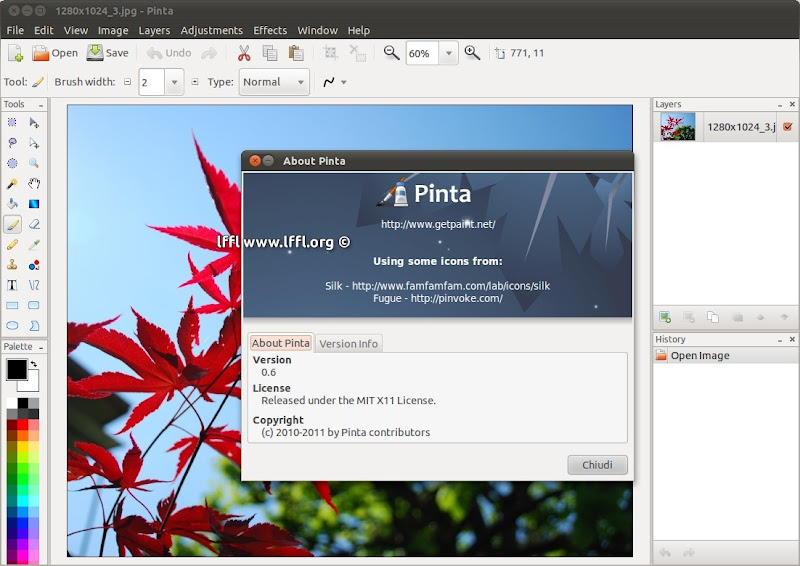Select the Color Picker eyedropper tool
The height and width of the screenshot is (566, 800).
point(34,244)
